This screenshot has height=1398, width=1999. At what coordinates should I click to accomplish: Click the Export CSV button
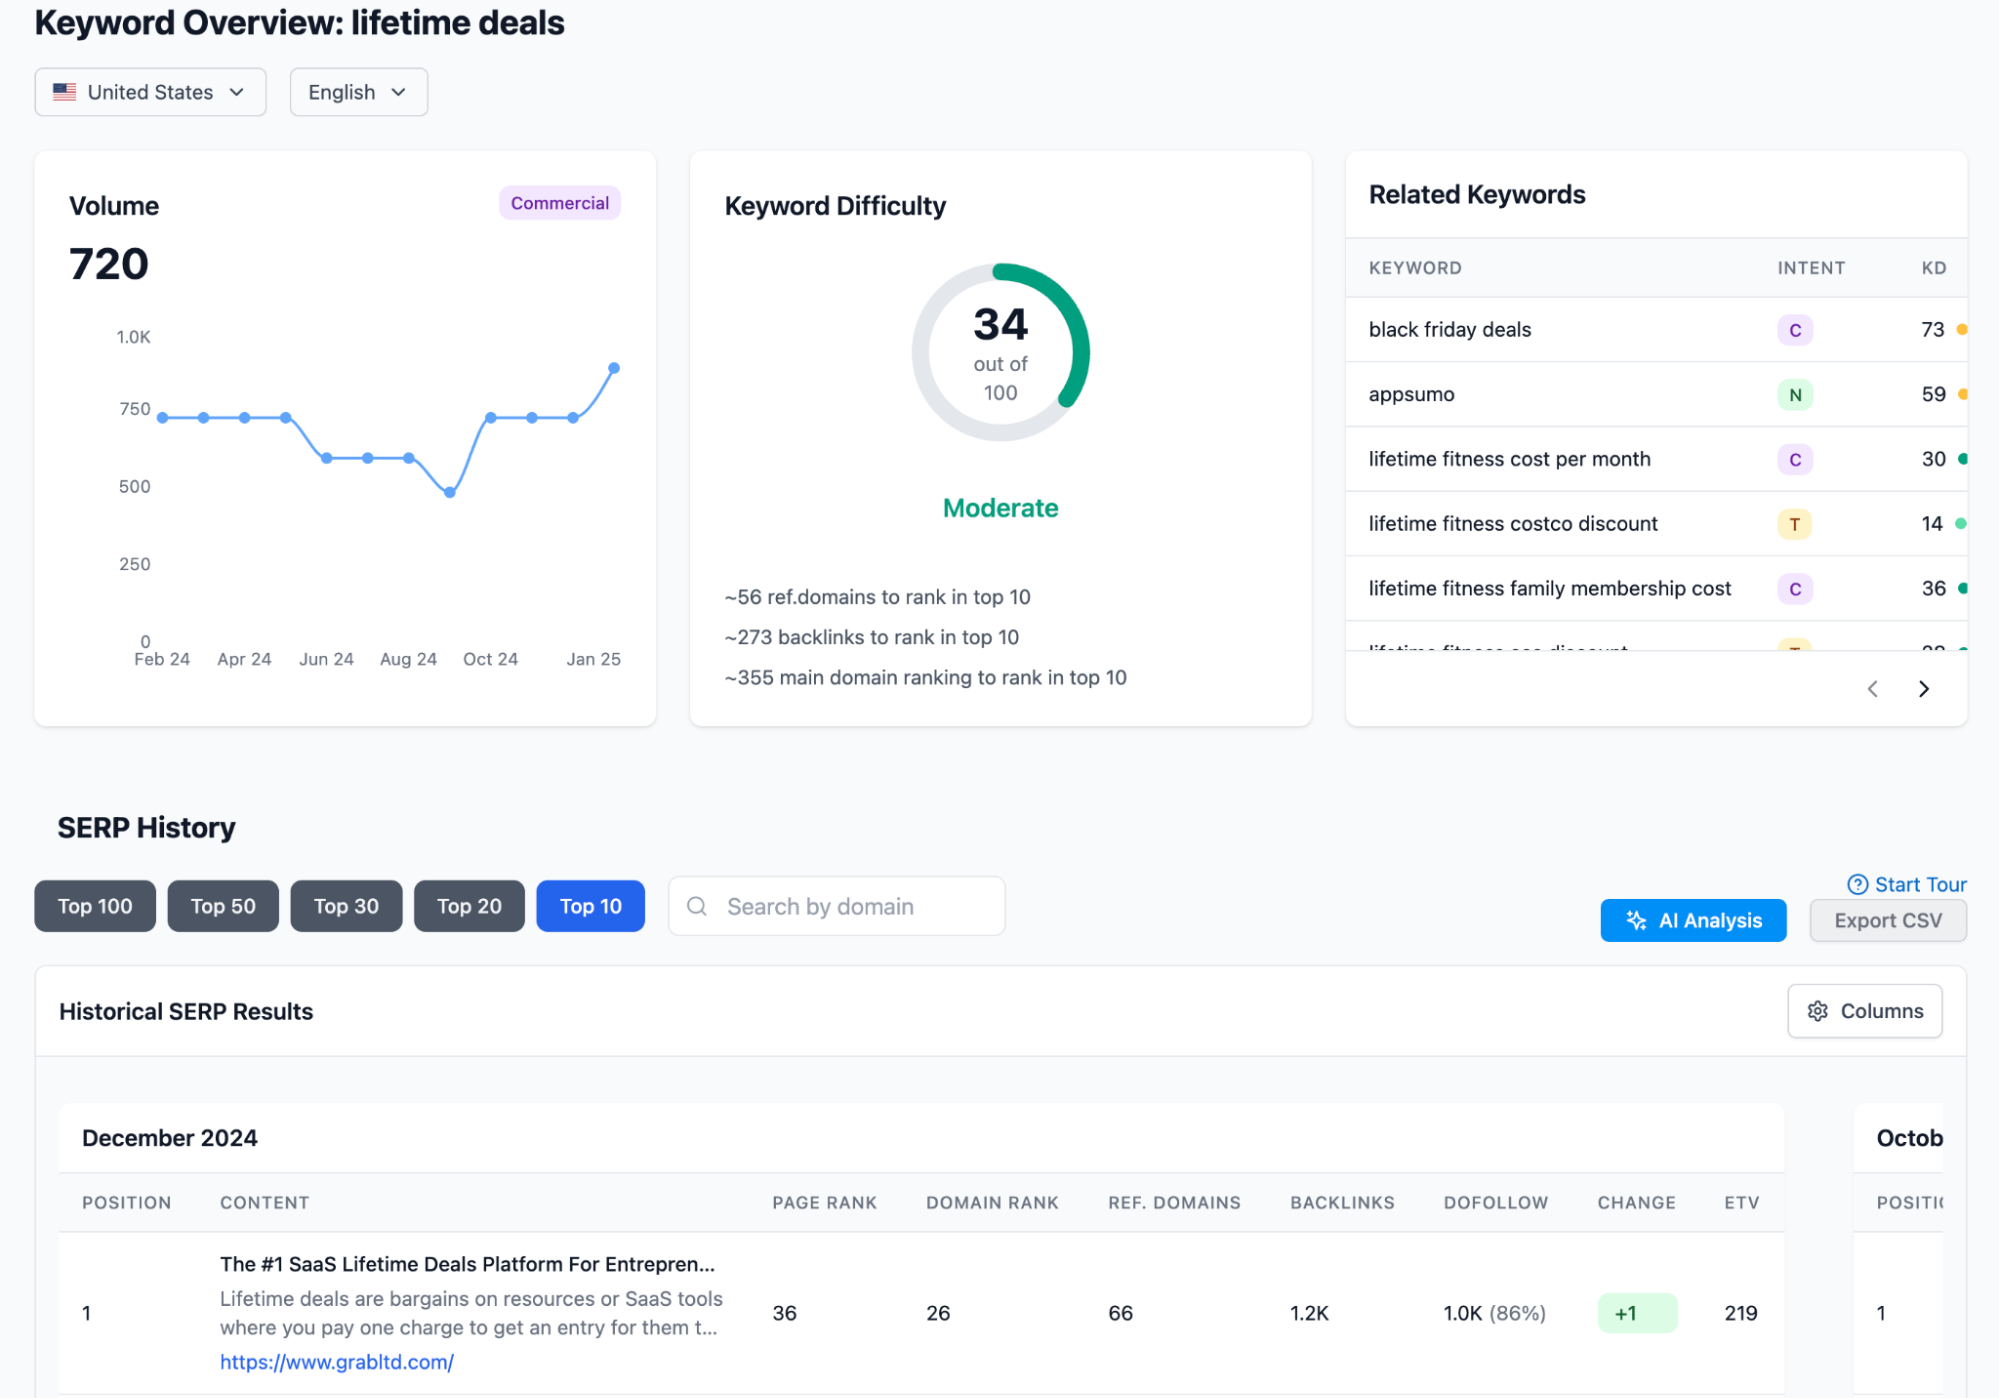pyautogui.click(x=1887, y=920)
